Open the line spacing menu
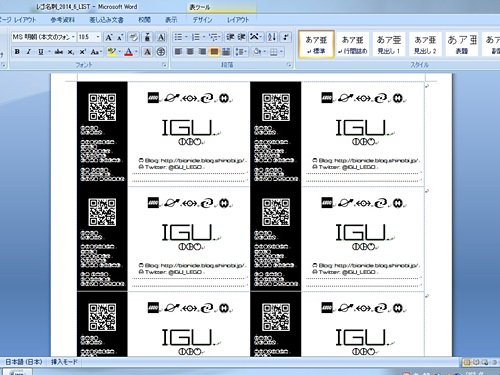The image size is (500, 375). (241, 52)
